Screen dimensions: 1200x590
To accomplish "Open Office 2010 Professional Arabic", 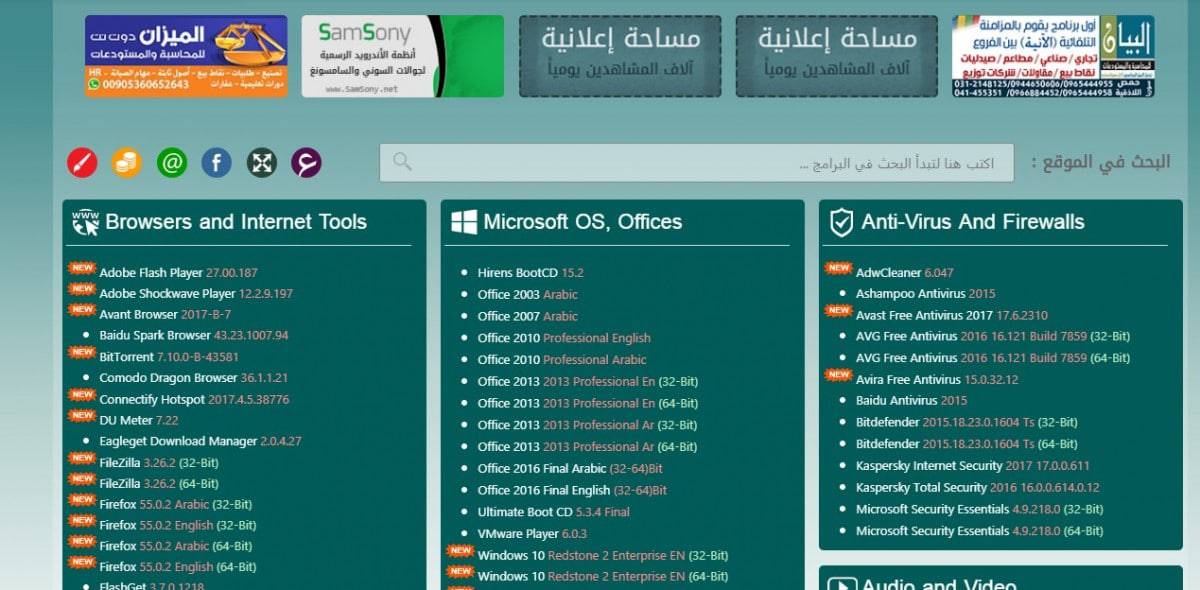I will click(x=562, y=360).
